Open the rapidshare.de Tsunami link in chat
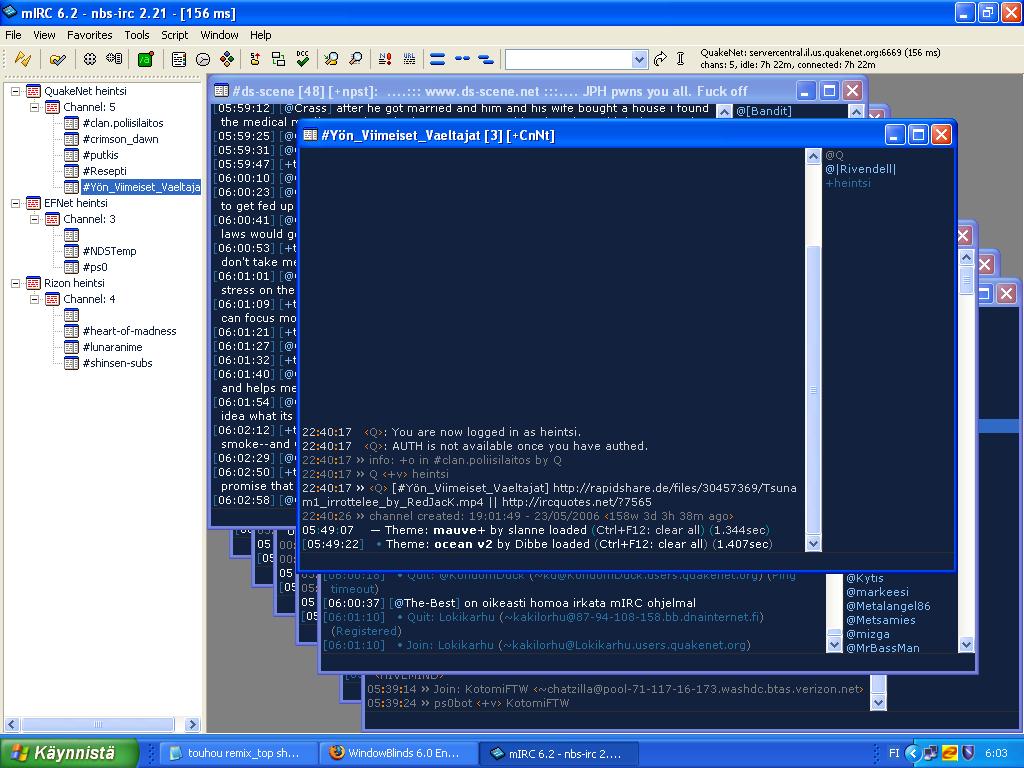Image resolution: width=1024 pixels, height=768 pixels. (x=549, y=495)
